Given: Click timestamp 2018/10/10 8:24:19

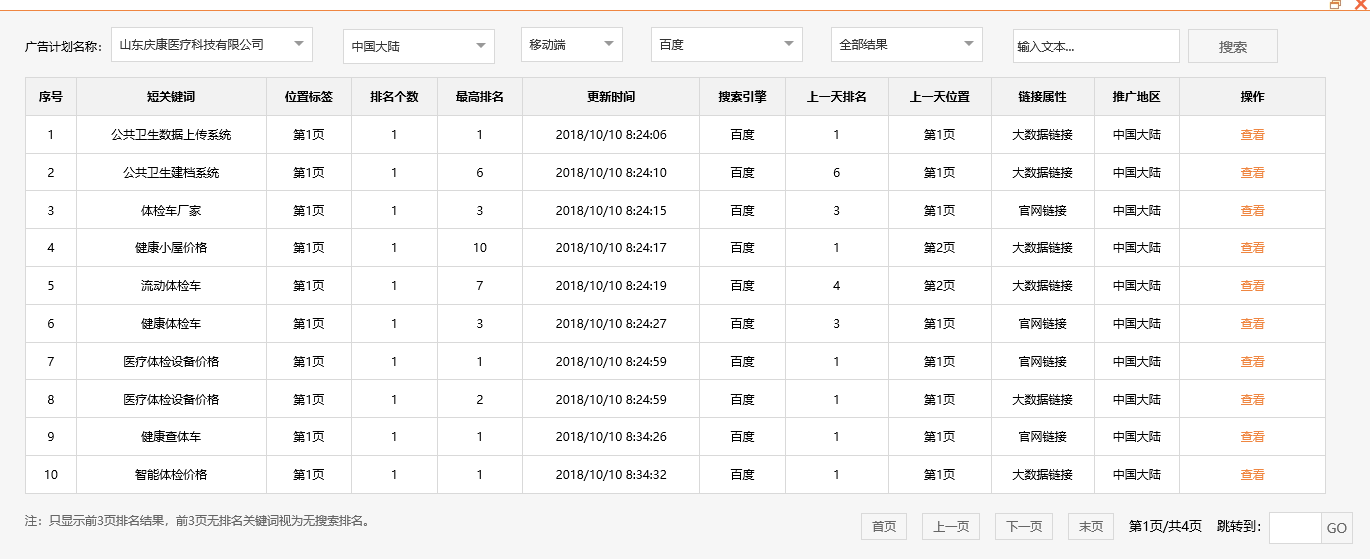Looking at the screenshot, I should click(611, 286).
